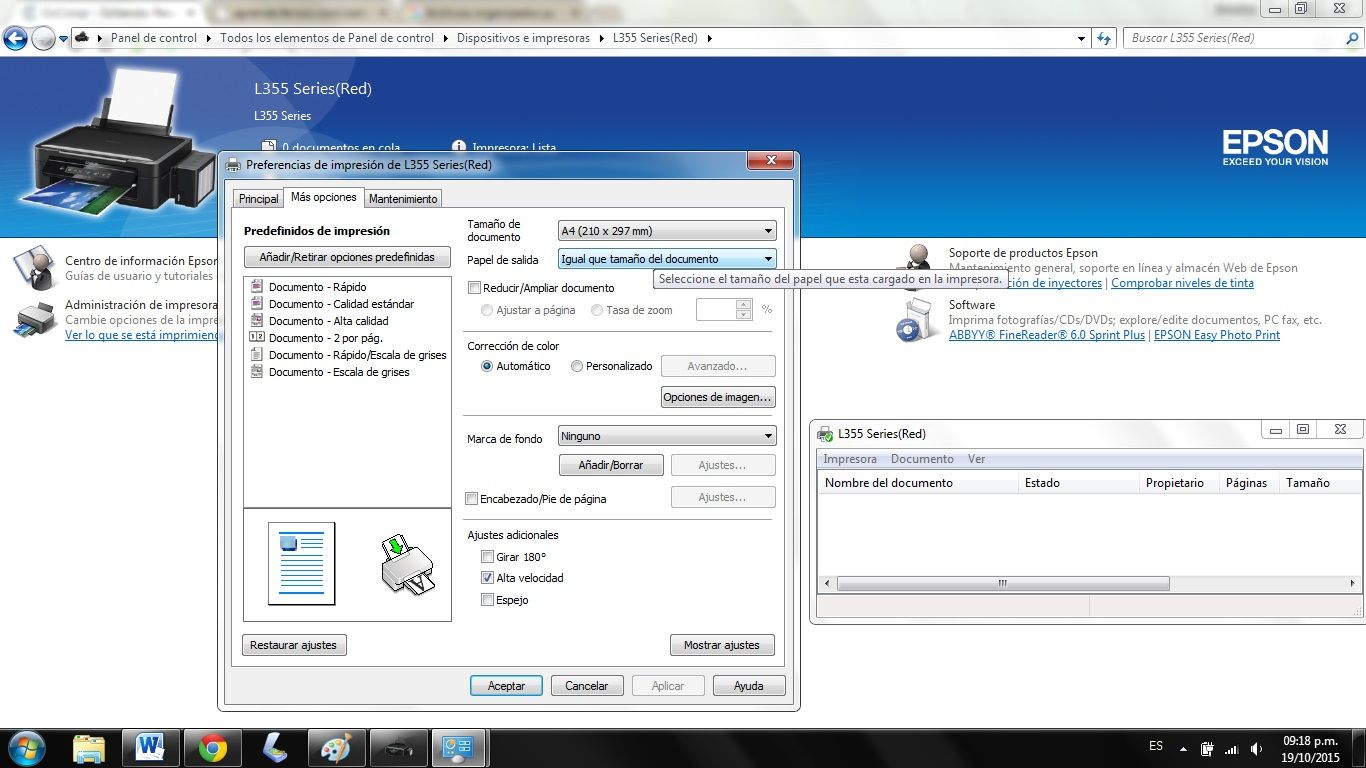
Task: Open Windows Explorer folder icon in taskbar
Action: (89, 747)
